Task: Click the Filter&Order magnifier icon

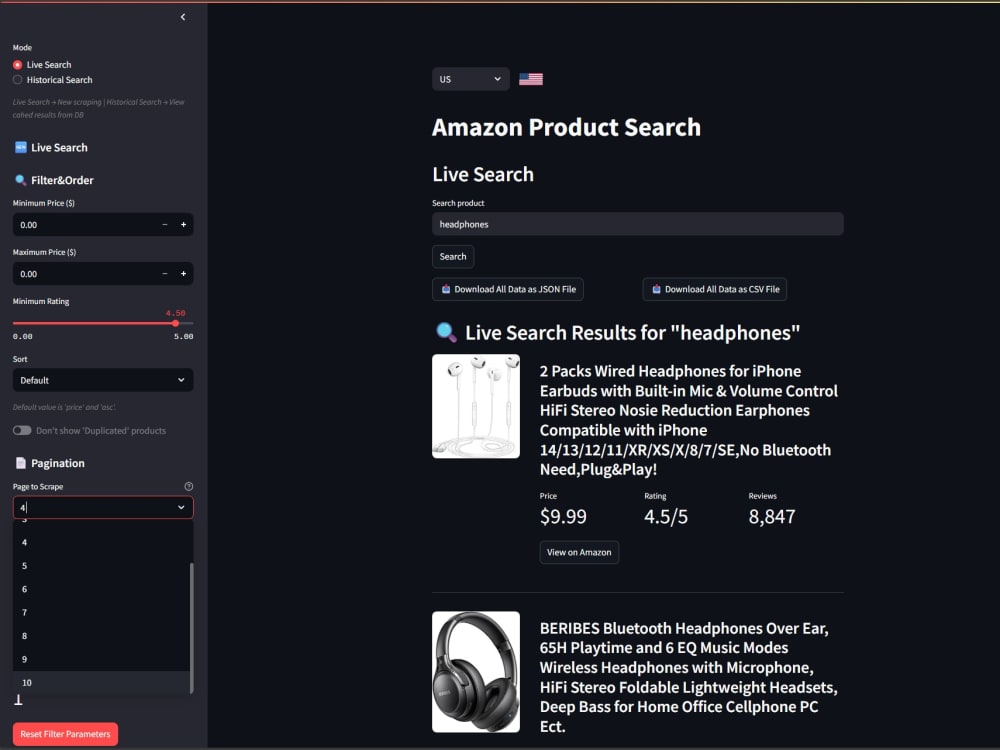Action: [20, 180]
